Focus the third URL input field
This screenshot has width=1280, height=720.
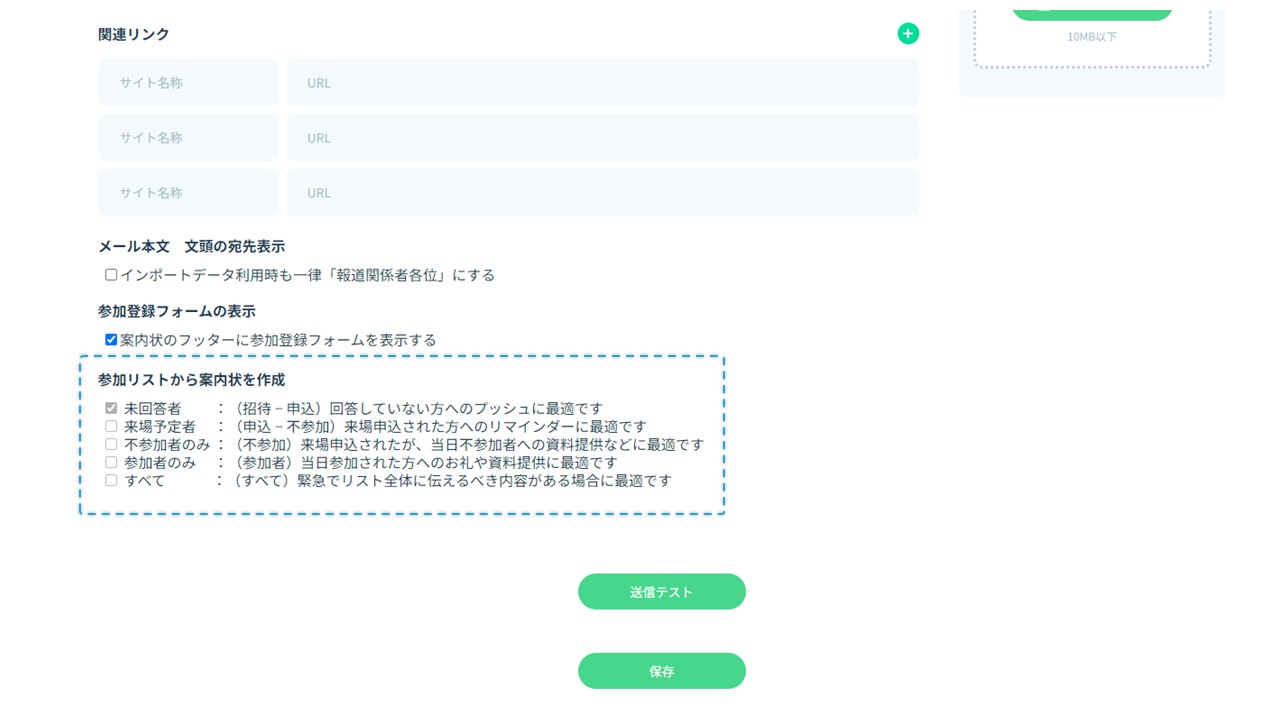602,193
